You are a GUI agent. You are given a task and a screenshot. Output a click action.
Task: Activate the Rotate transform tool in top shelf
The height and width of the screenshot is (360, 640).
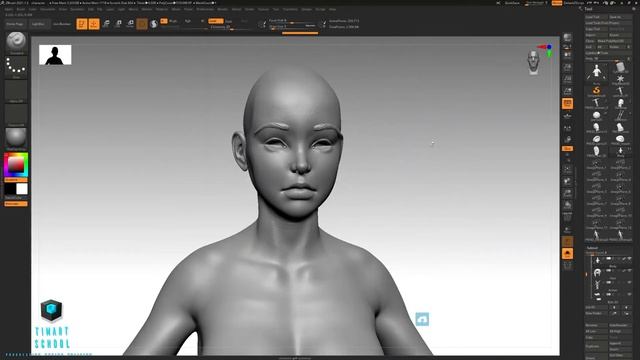point(130,24)
